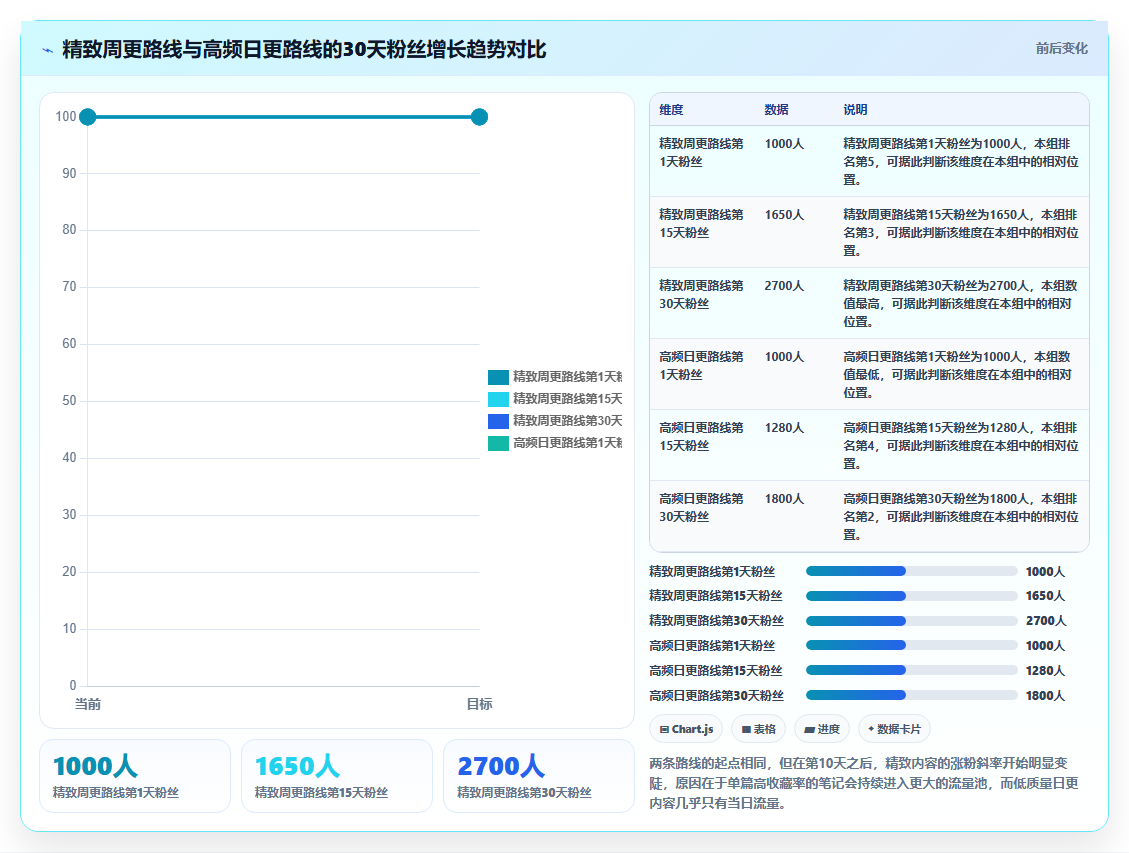
Task: Click the 1650人 value in table
Action: (784, 215)
